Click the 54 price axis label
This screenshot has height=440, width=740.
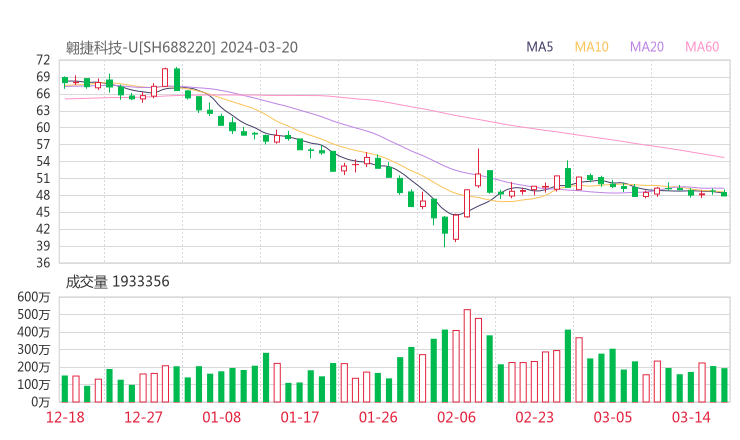point(43,161)
